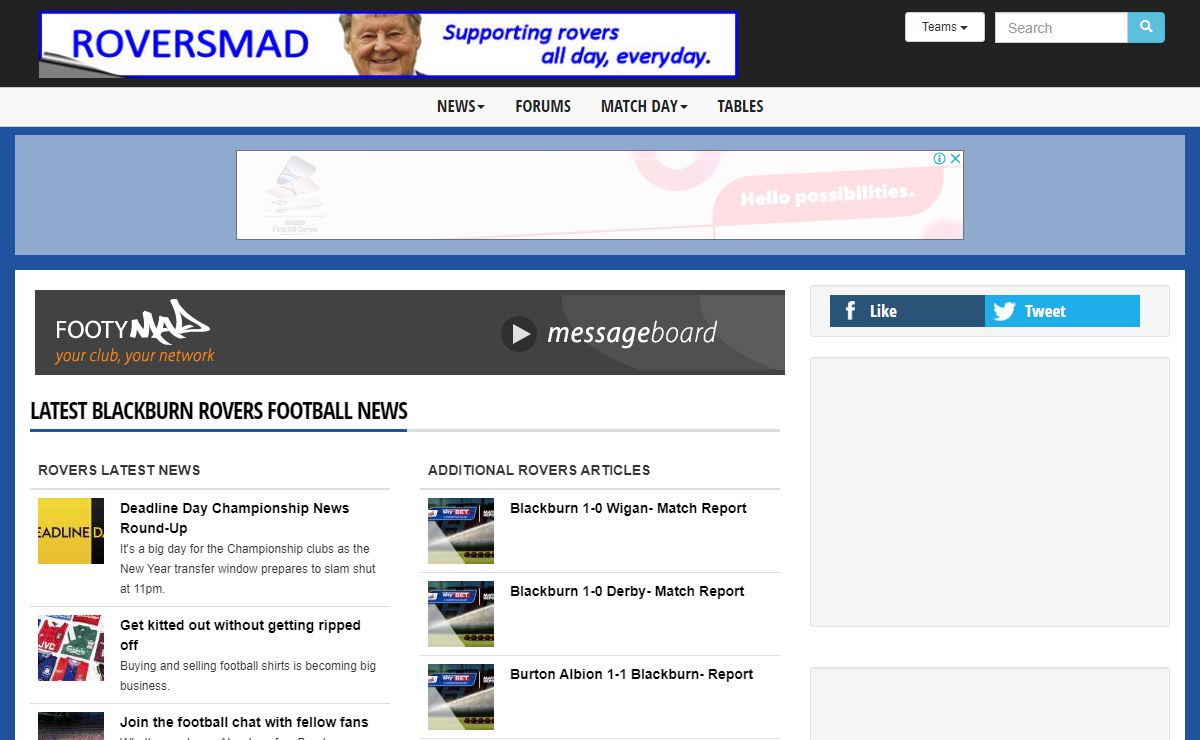Open Burton Albion 1-1 Blackburn Report

[631, 674]
